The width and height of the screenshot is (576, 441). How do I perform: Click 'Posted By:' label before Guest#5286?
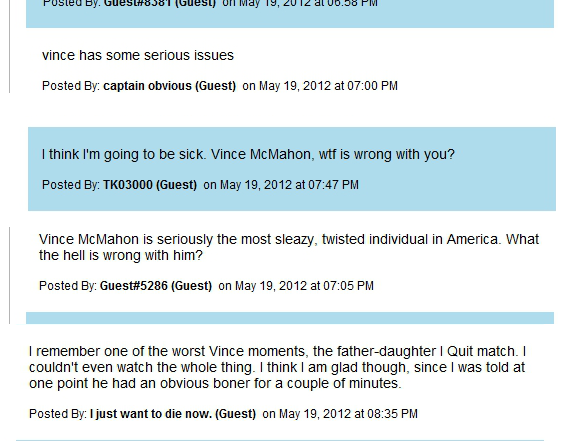tap(68, 286)
